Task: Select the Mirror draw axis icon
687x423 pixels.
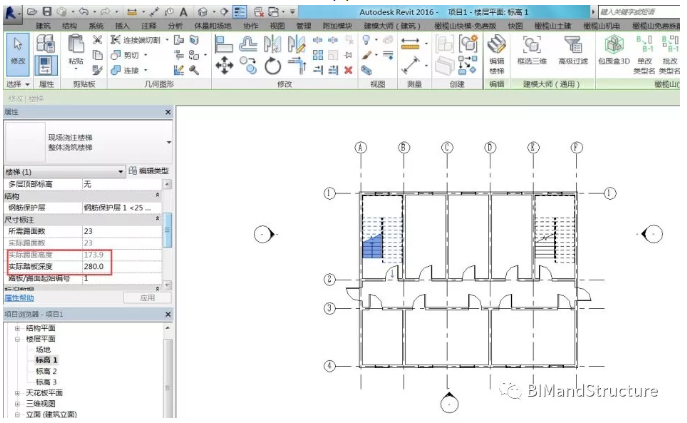Action: coord(297,44)
